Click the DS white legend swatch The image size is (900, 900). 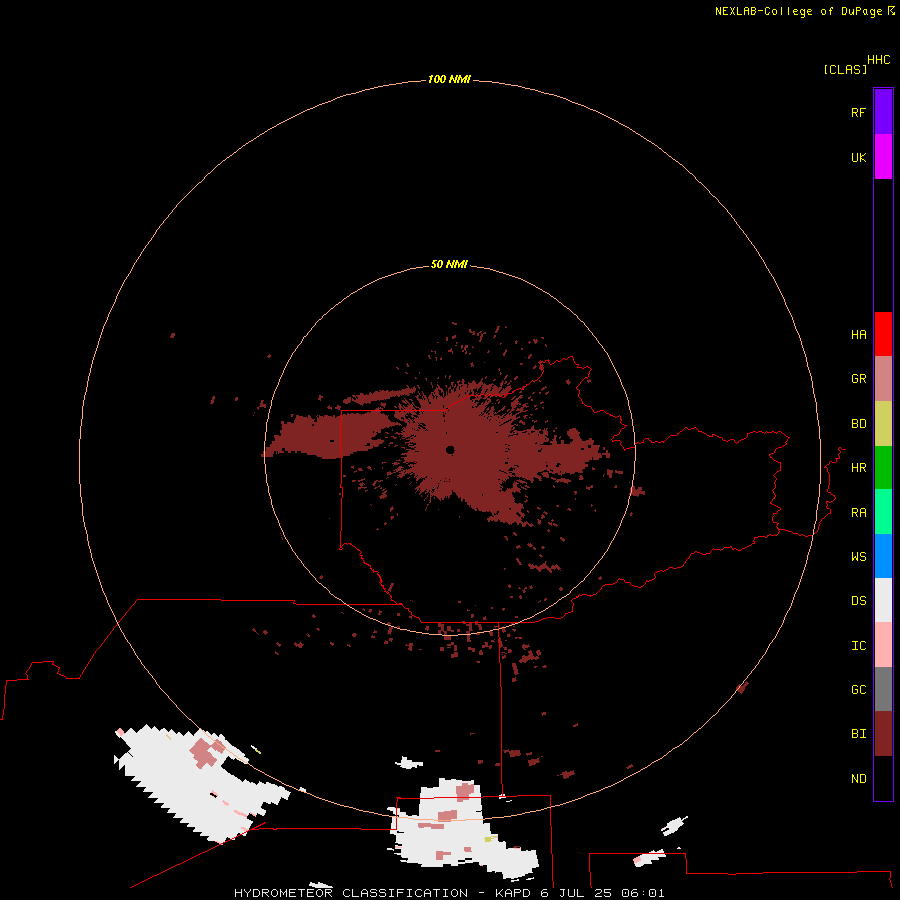tap(883, 600)
